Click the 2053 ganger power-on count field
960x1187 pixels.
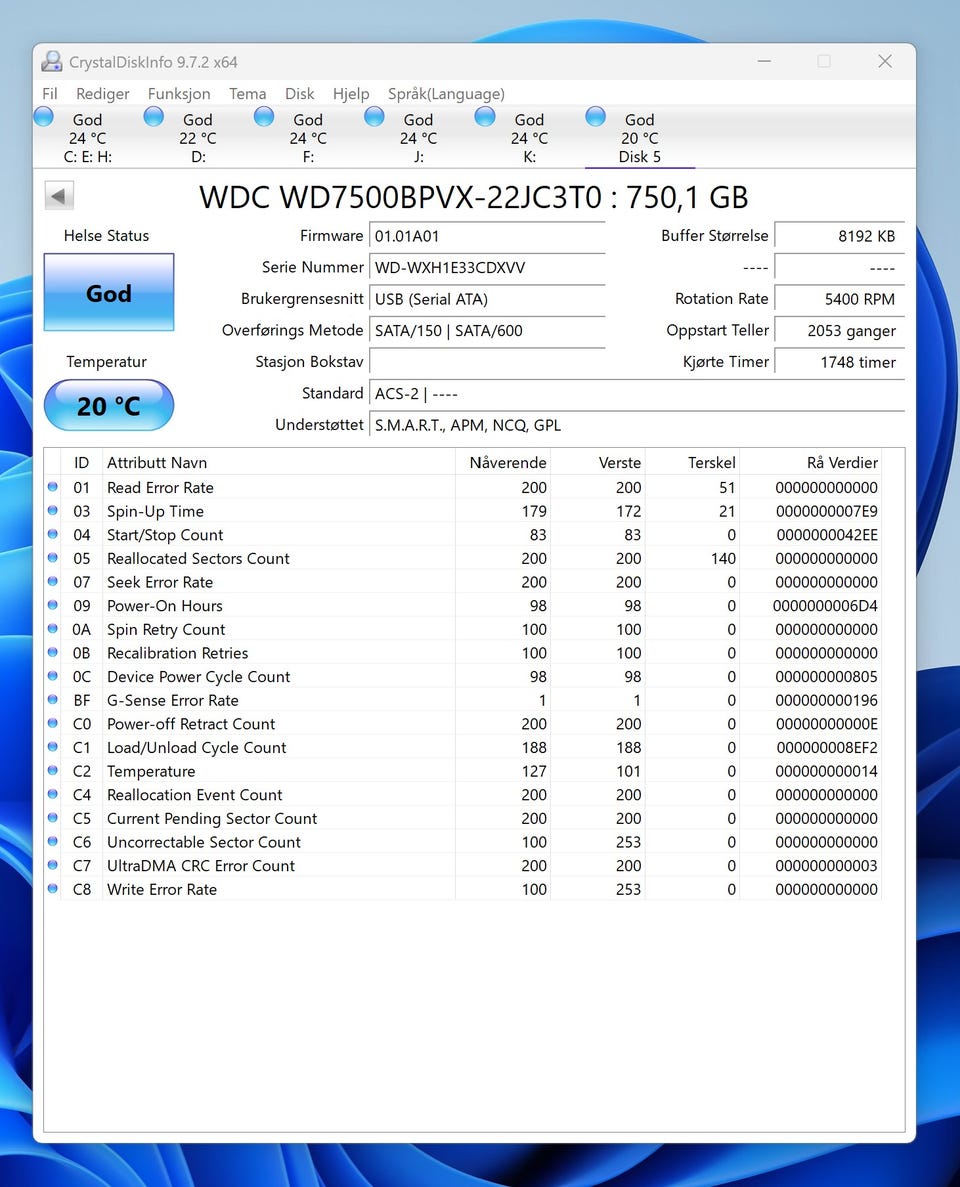(840, 331)
